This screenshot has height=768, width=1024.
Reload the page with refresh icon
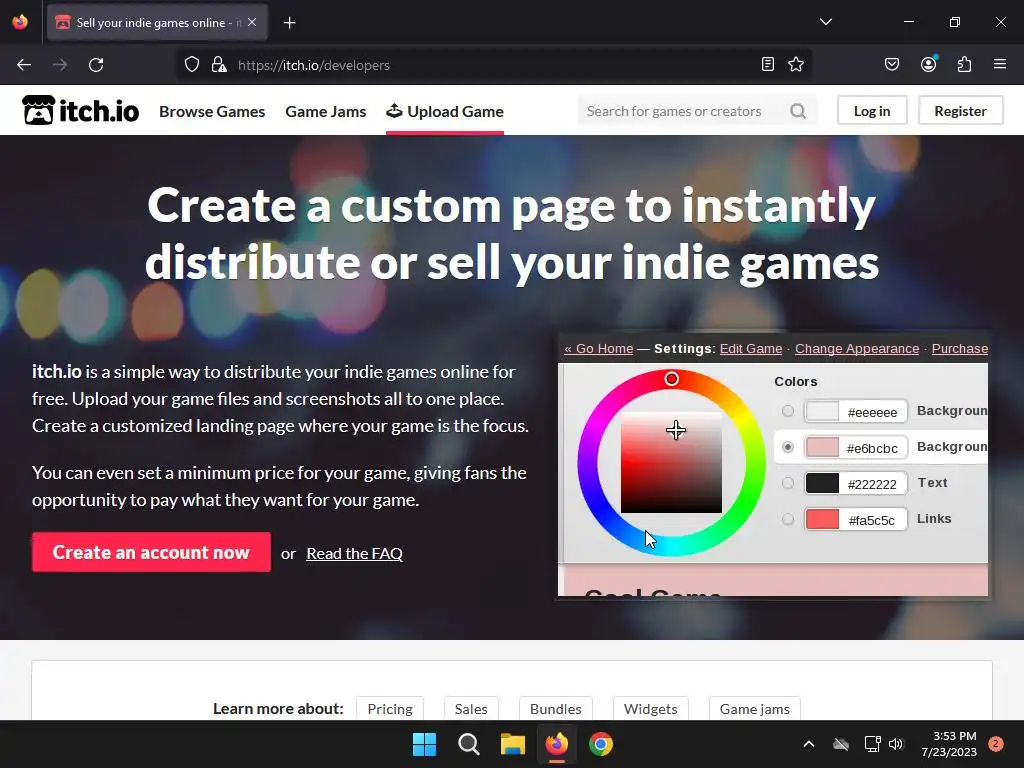click(x=96, y=65)
